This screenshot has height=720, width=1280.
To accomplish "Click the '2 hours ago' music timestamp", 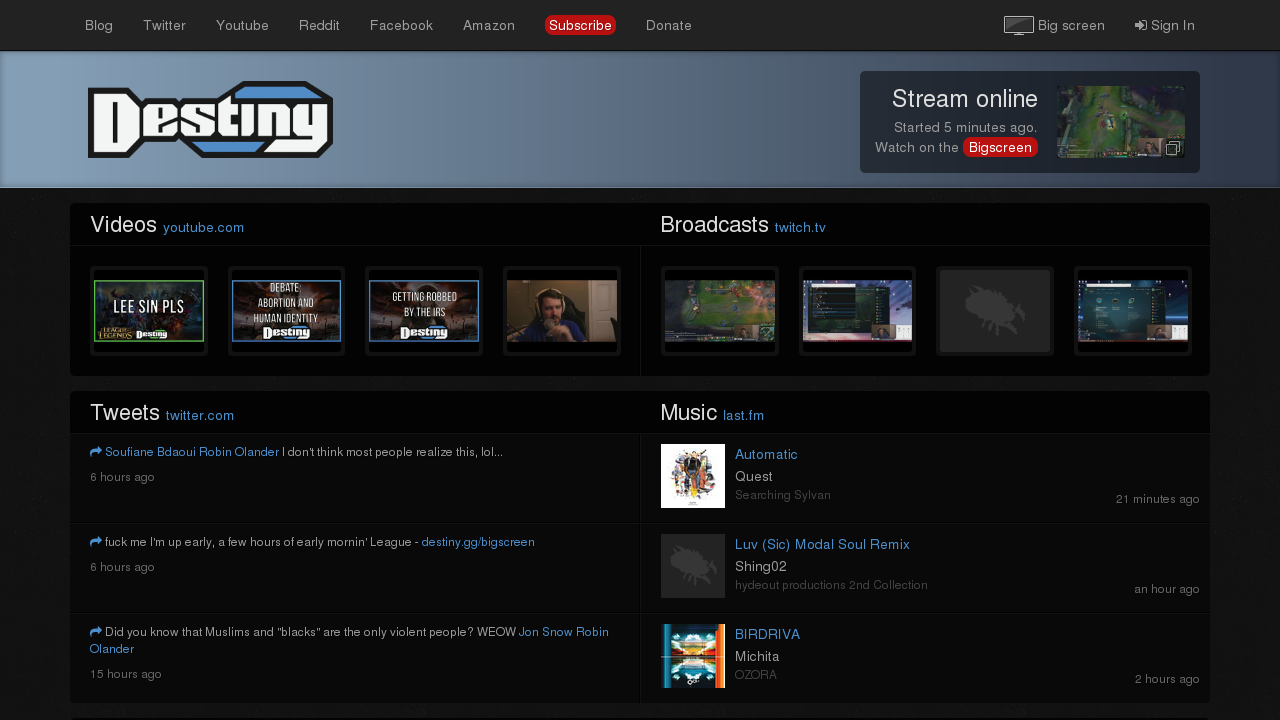I will tap(1167, 679).
